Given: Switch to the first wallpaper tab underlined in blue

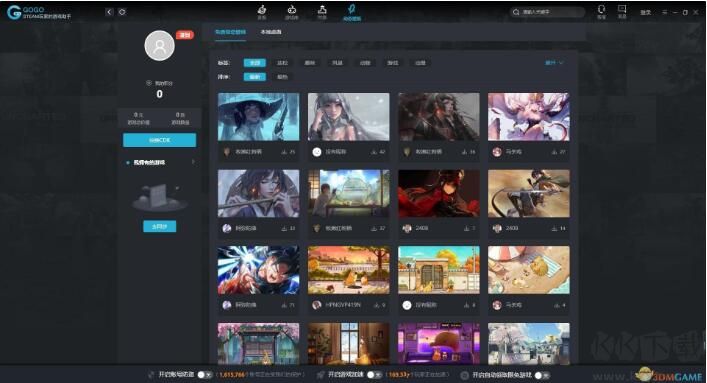Looking at the screenshot, I should click(x=230, y=32).
